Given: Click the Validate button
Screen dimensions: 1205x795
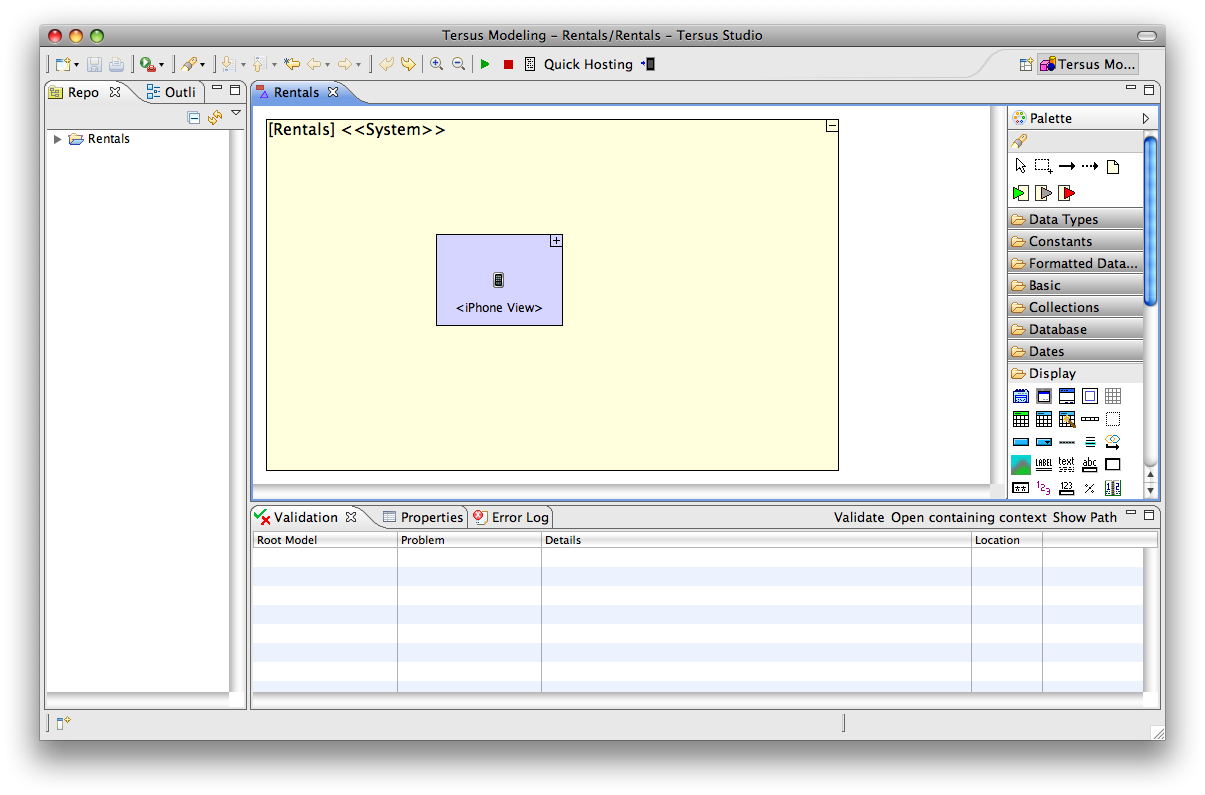Looking at the screenshot, I should tap(859, 517).
